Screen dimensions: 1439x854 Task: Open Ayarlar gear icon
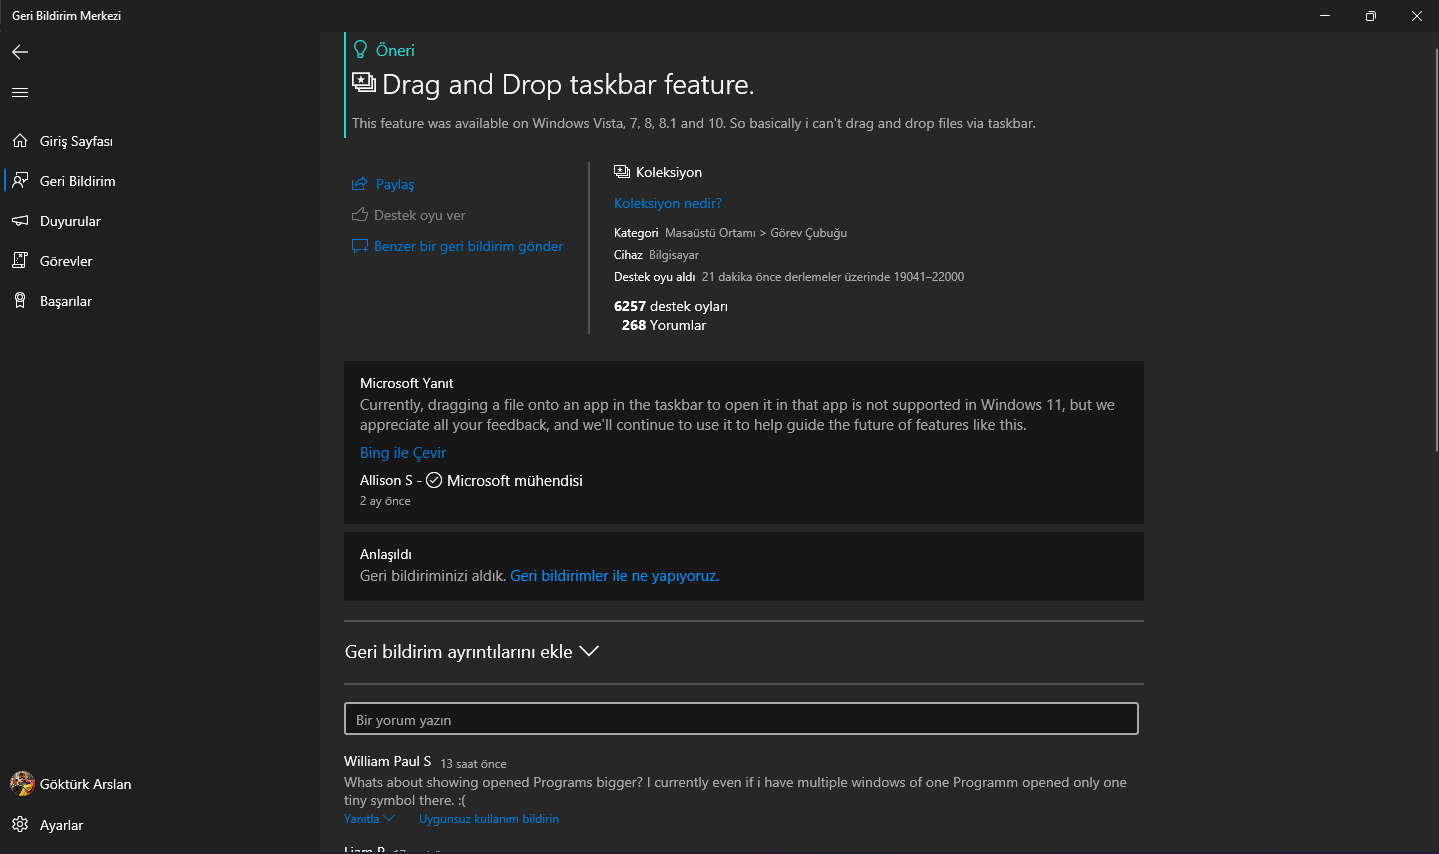coord(20,825)
